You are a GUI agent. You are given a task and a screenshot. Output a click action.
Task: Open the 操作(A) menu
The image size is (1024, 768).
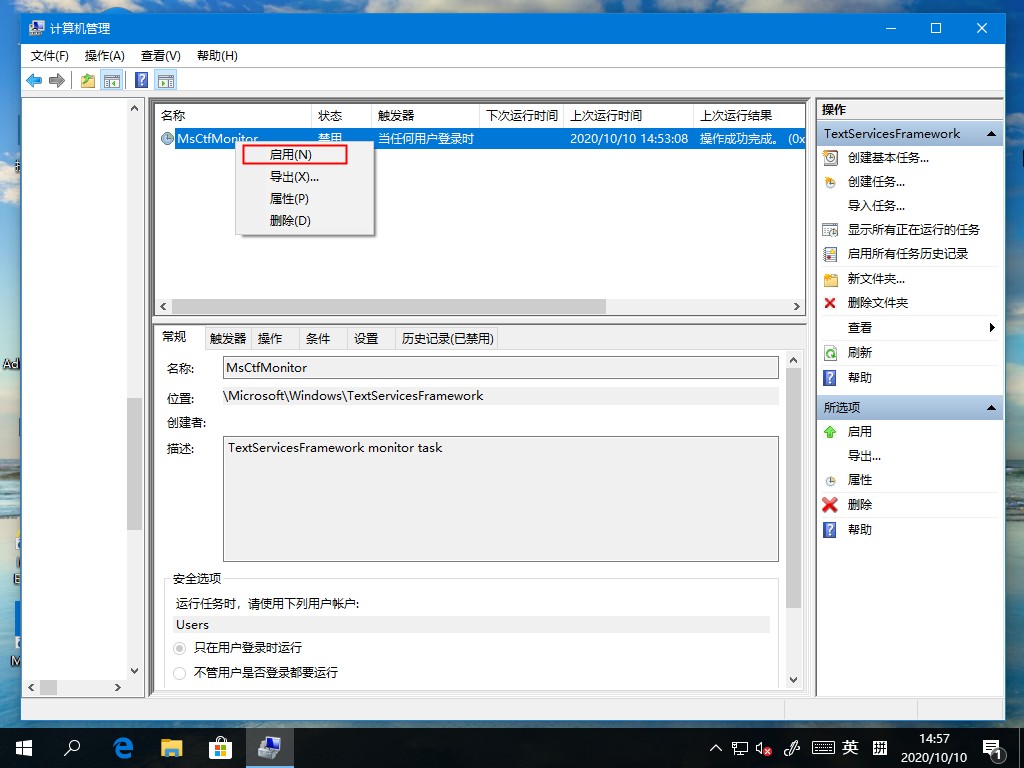pos(104,56)
